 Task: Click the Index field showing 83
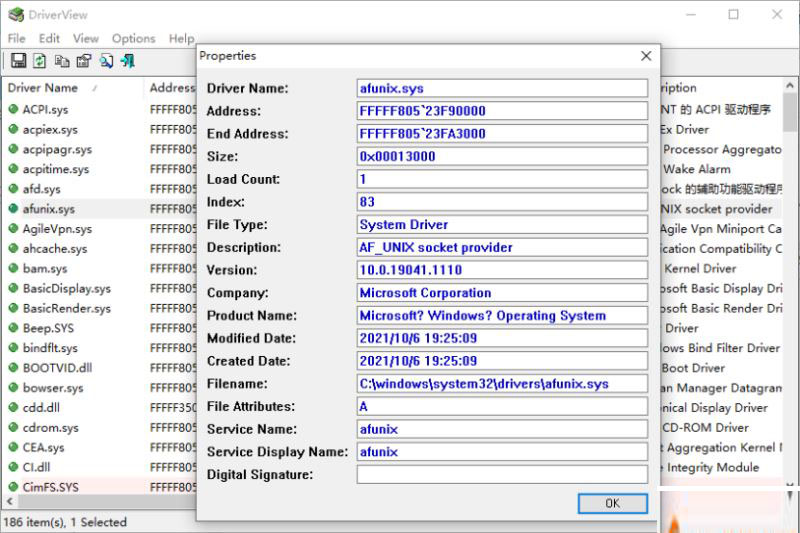coord(503,201)
